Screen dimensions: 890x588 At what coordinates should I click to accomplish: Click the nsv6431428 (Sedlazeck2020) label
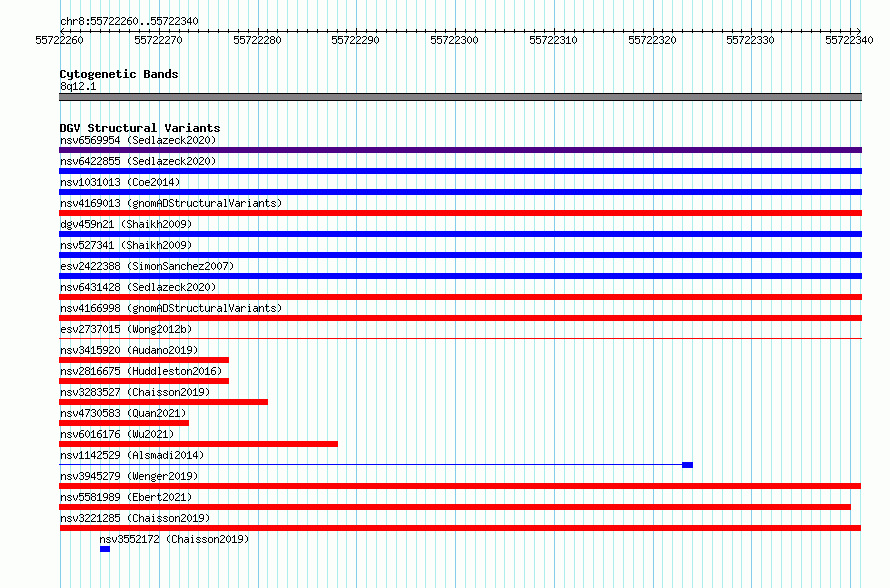click(138, 287)
